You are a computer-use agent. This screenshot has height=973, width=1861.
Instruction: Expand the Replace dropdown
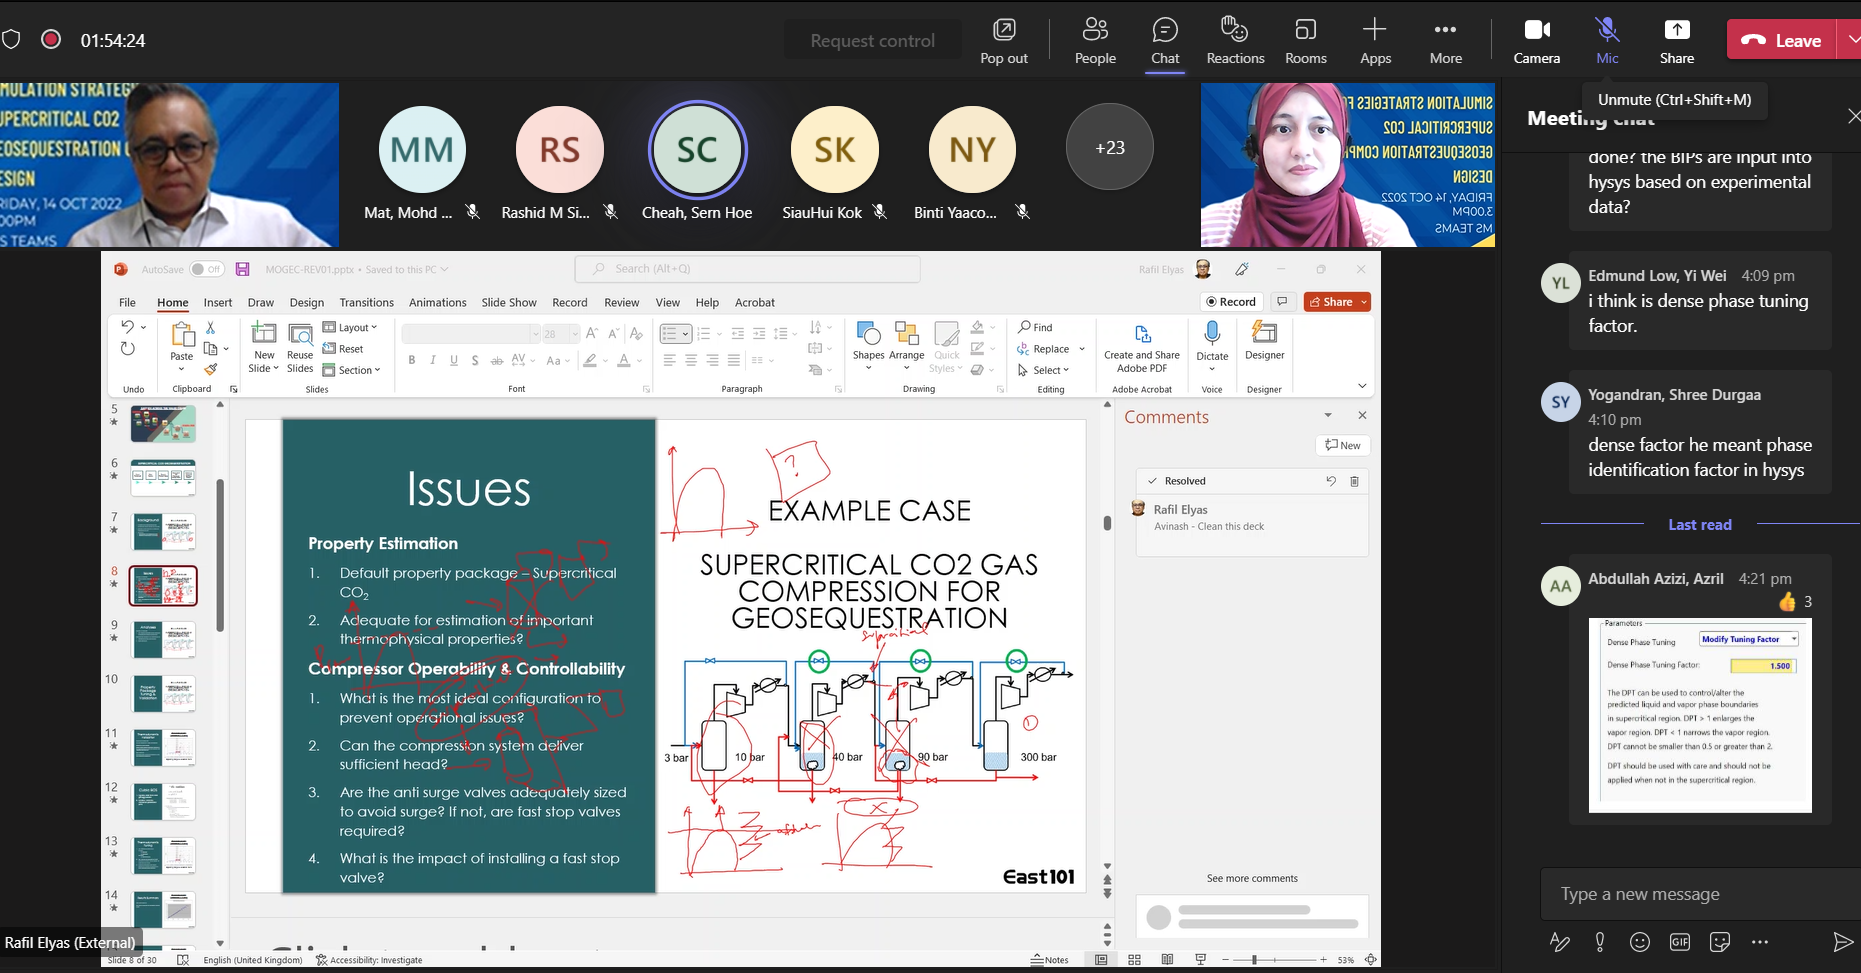click(x=1082, y=349)
